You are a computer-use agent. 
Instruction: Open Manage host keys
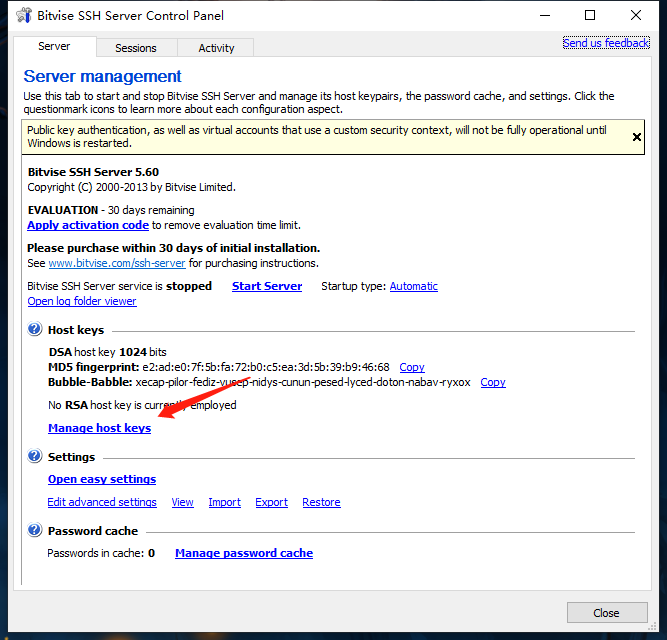tap(100, 428)
